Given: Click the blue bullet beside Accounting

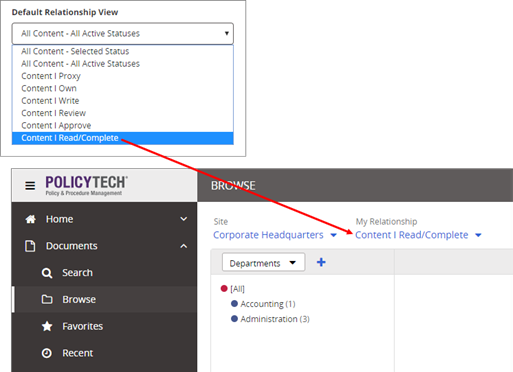Looking at the screenshot, I should click(234, 304).
